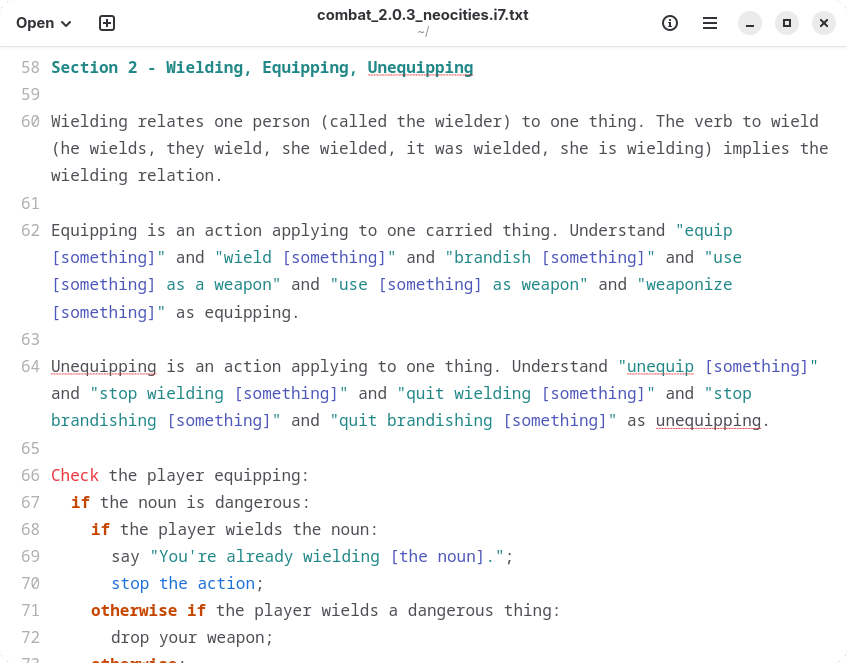
Task: Show document info icon in header
Action: tap(670, 23)
